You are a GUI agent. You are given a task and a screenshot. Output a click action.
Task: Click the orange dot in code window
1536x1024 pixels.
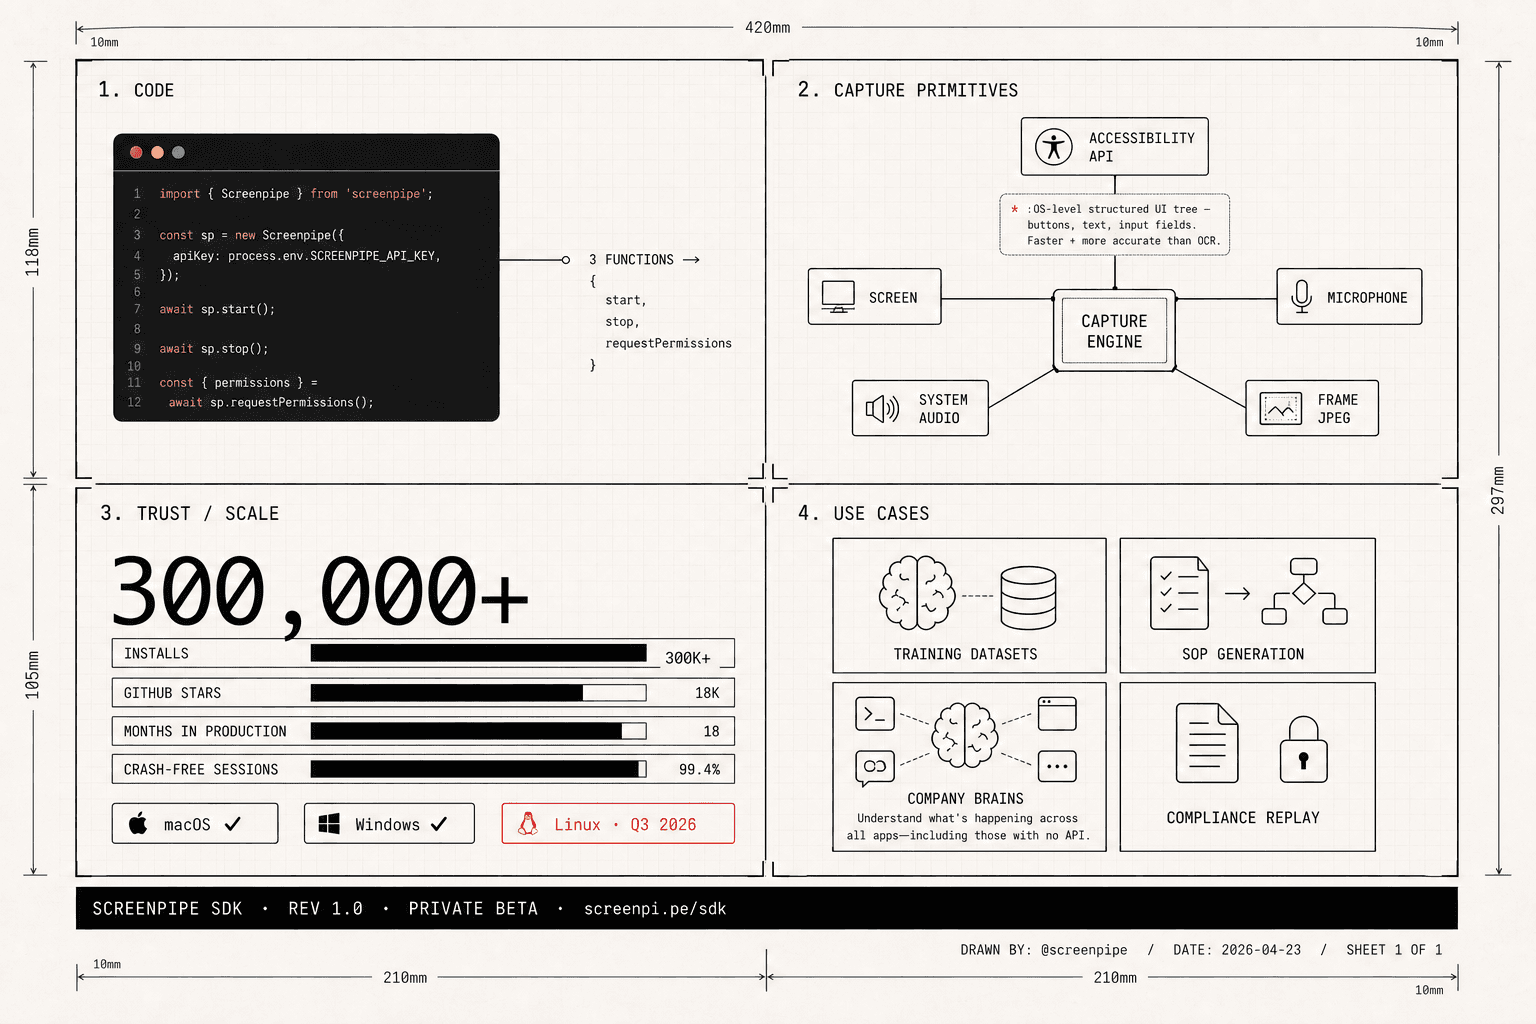[157, 152]
